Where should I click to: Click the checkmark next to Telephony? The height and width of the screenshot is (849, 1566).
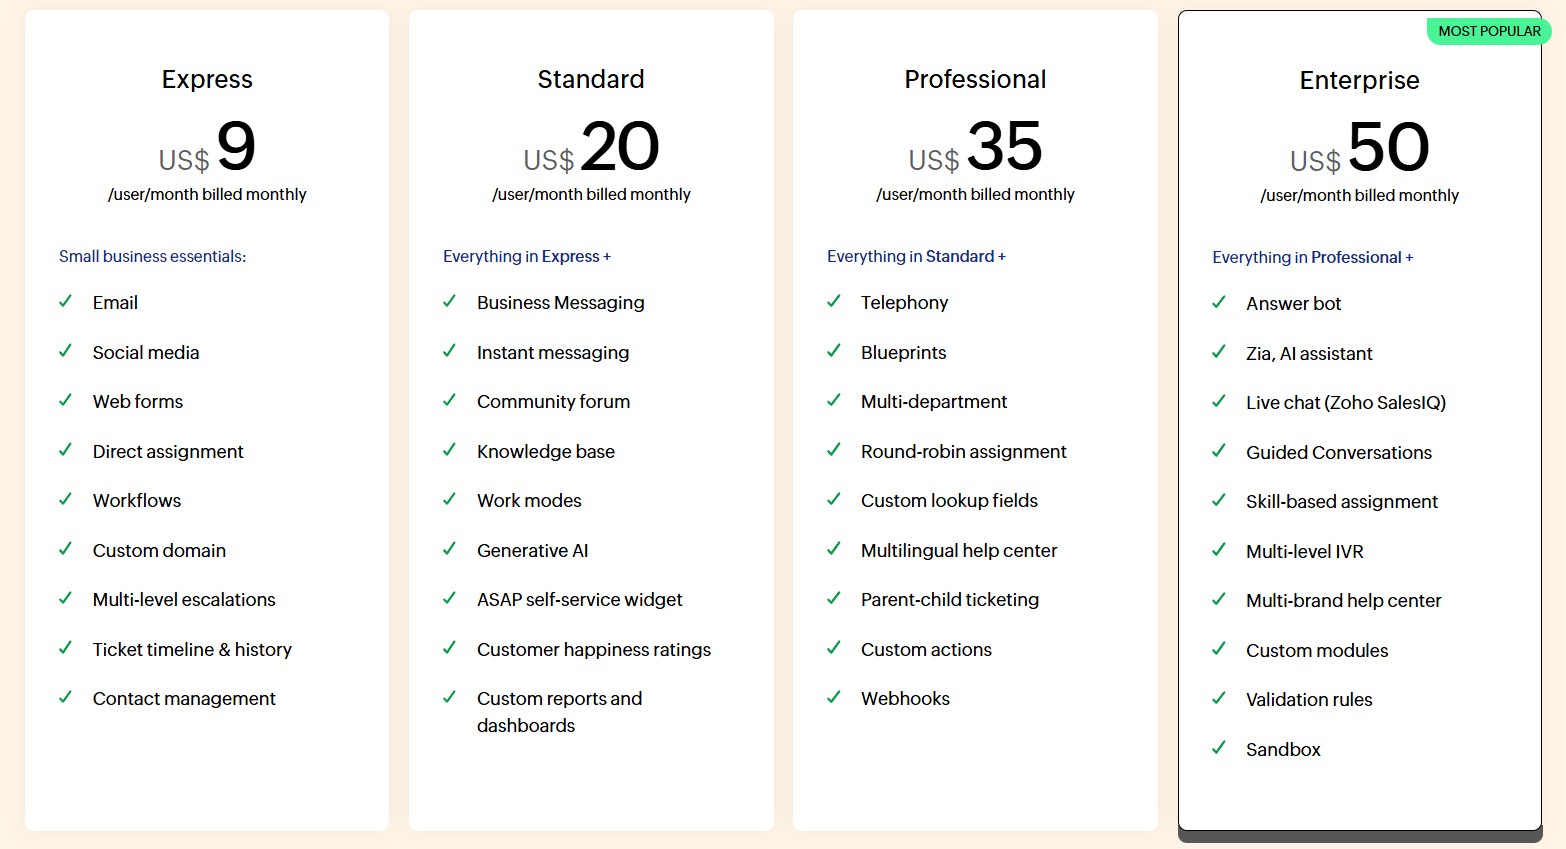pyautogui.click(x=833, y=301)
